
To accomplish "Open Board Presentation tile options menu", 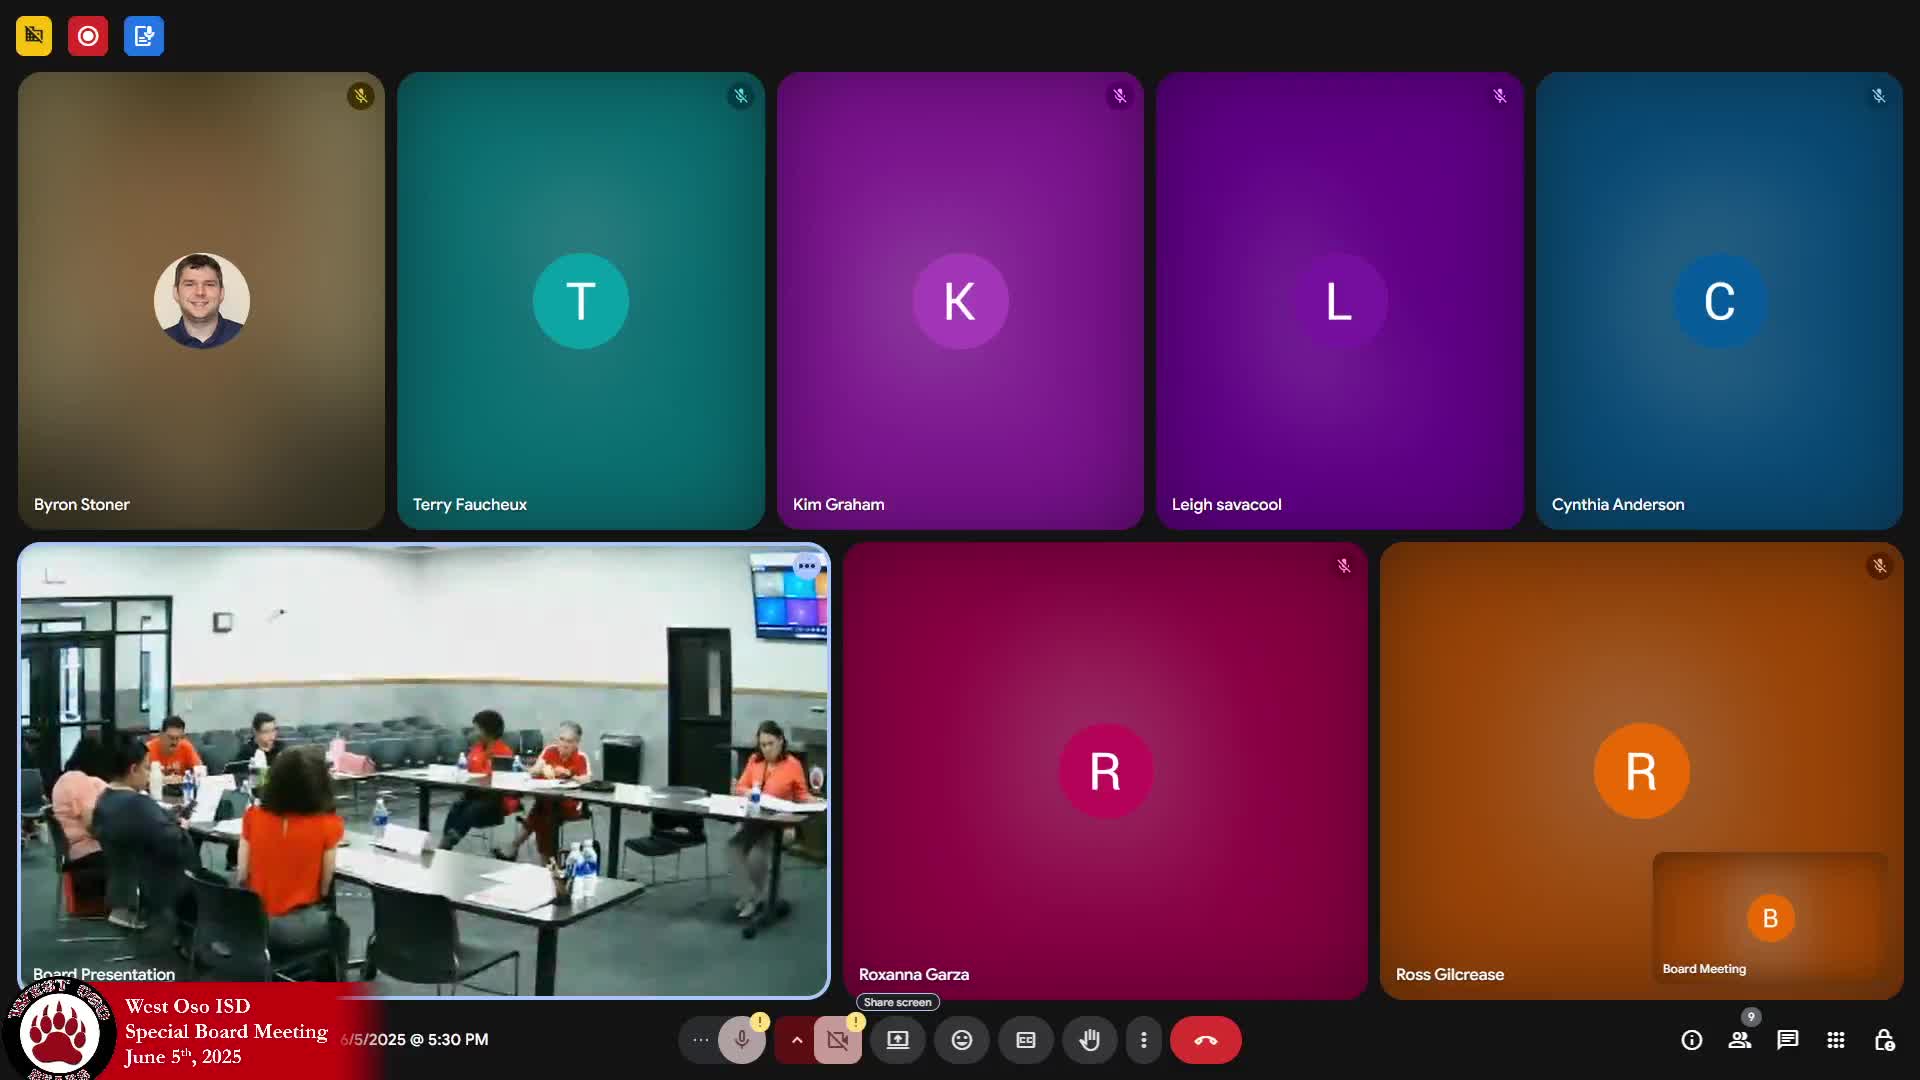I will tap(806, 566).
